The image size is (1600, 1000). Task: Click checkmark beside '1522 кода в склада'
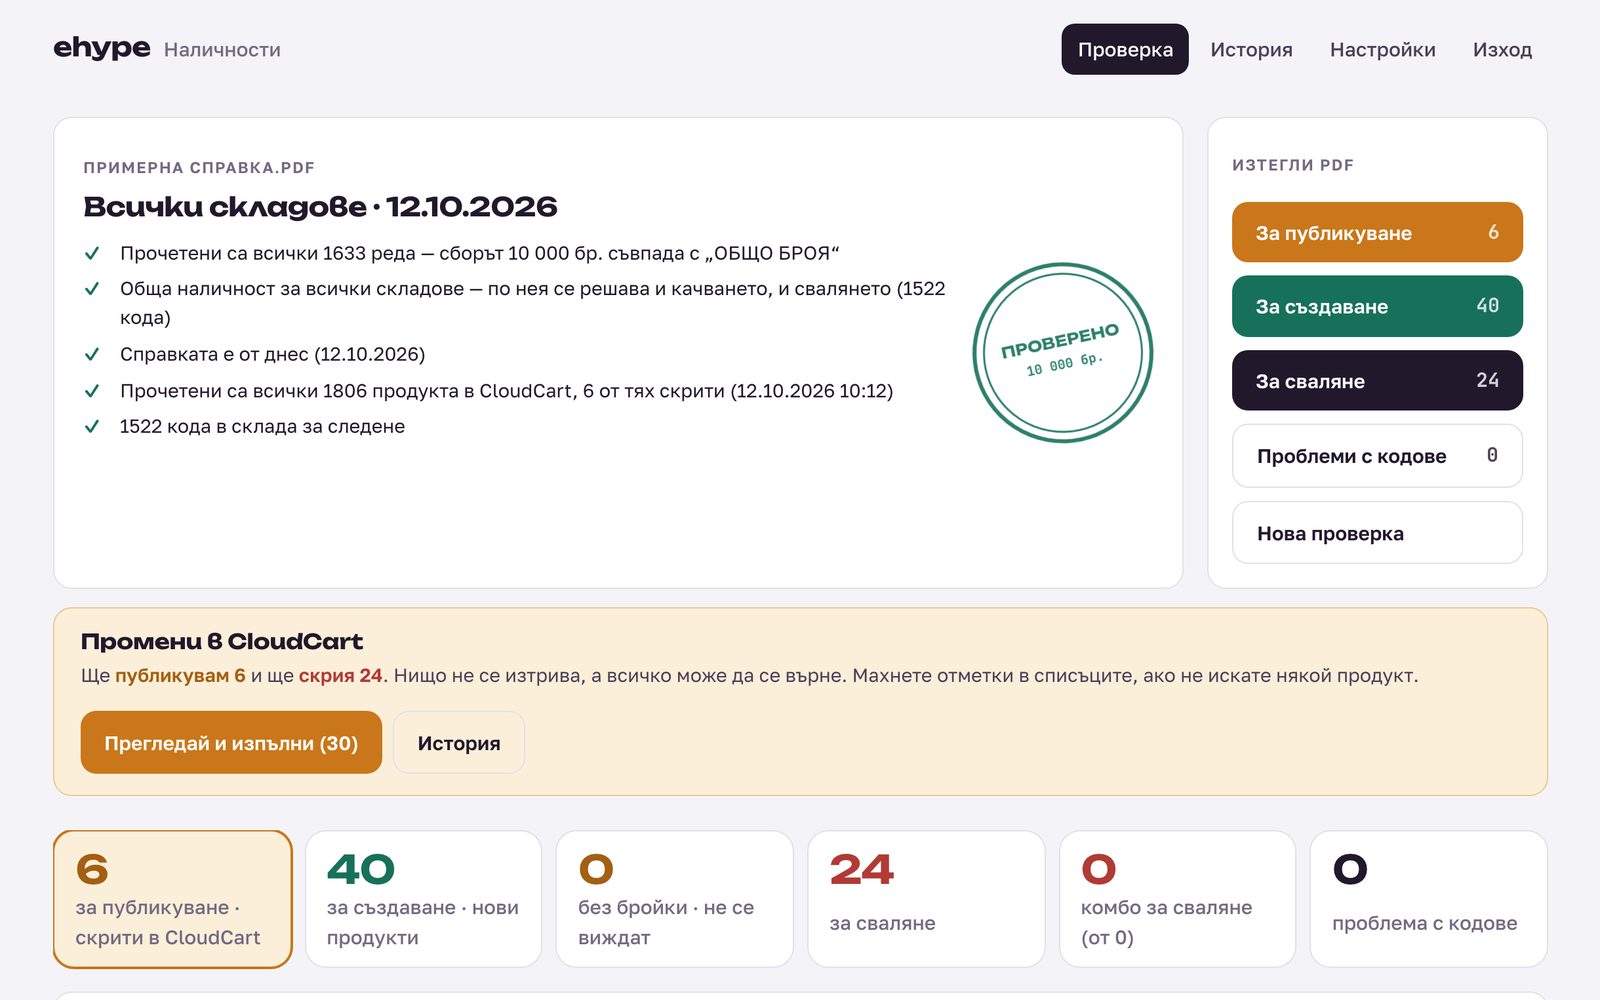[x=92, y=426]
